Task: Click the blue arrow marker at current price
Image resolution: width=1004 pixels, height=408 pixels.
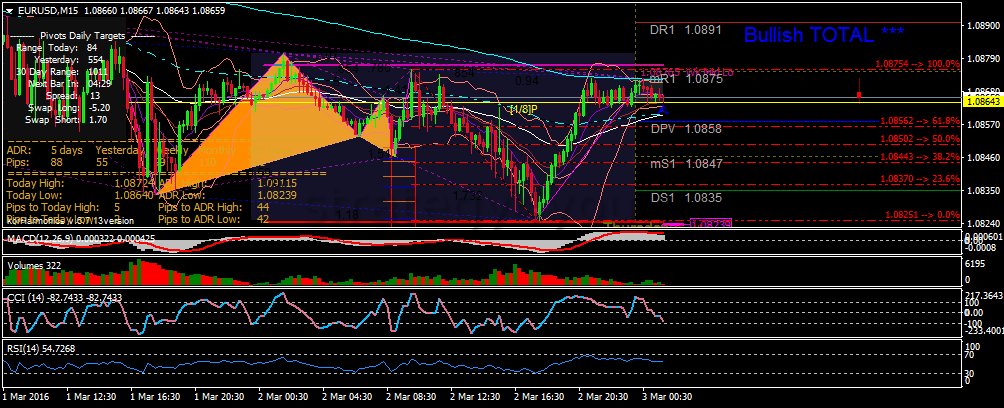Action: (661, 108)
